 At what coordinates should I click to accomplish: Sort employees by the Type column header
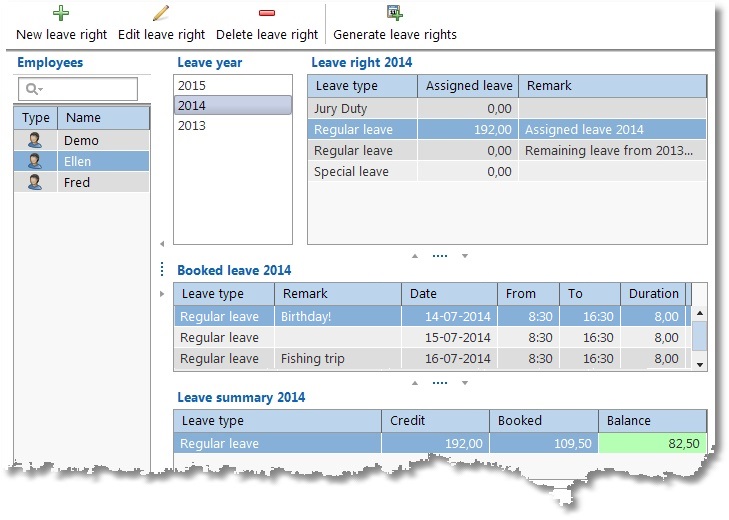tap(36, 118)
